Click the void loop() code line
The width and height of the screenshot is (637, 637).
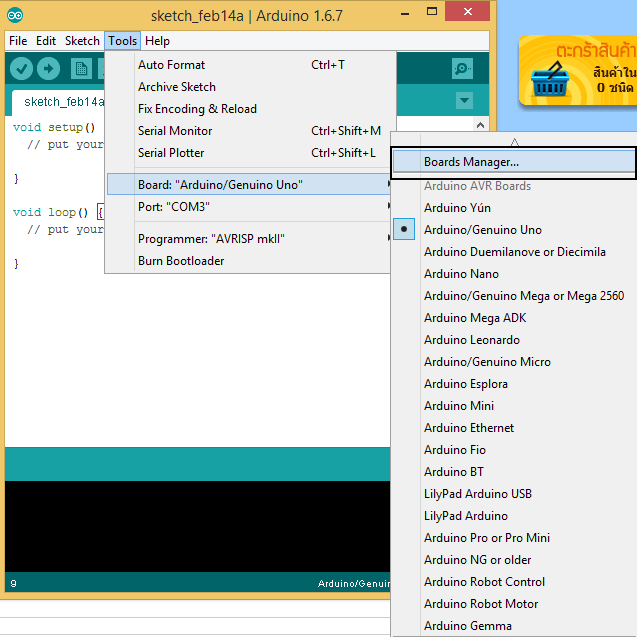(58, 212)
